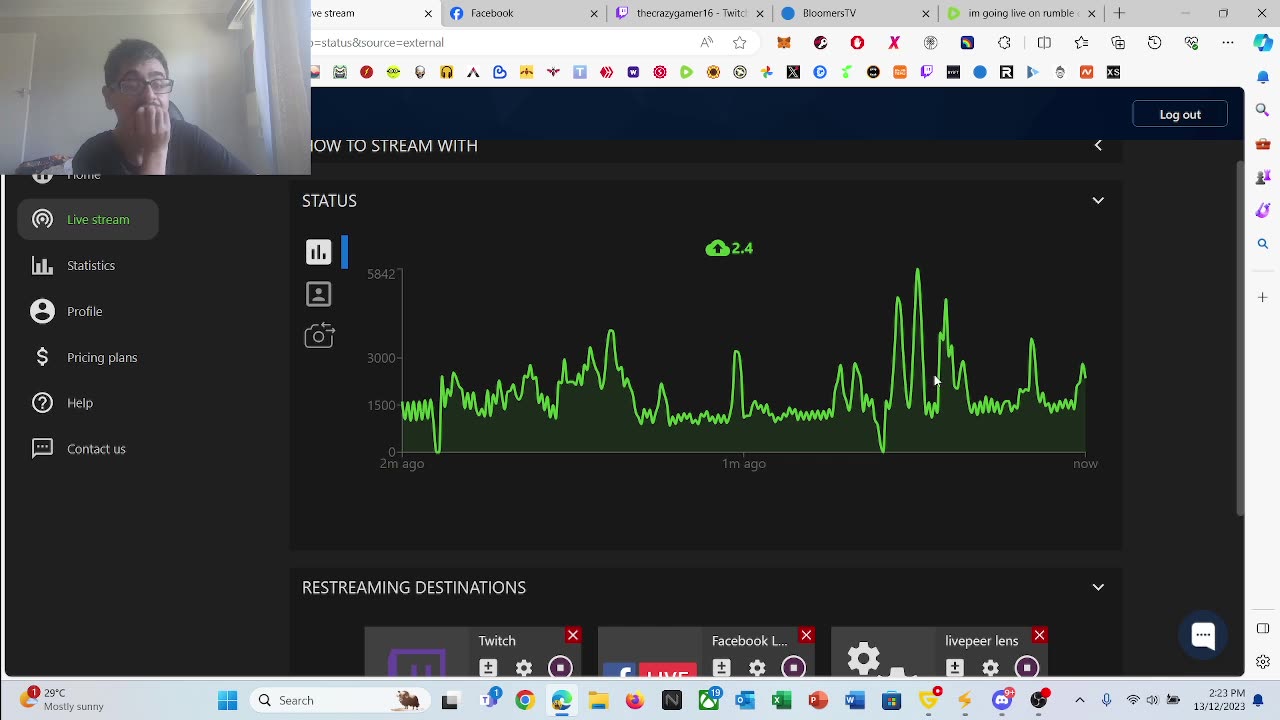Switch to thecrazygamer16 Twitch tab
Viewport: 1280px width, 720px height.
tap(690, 13)
